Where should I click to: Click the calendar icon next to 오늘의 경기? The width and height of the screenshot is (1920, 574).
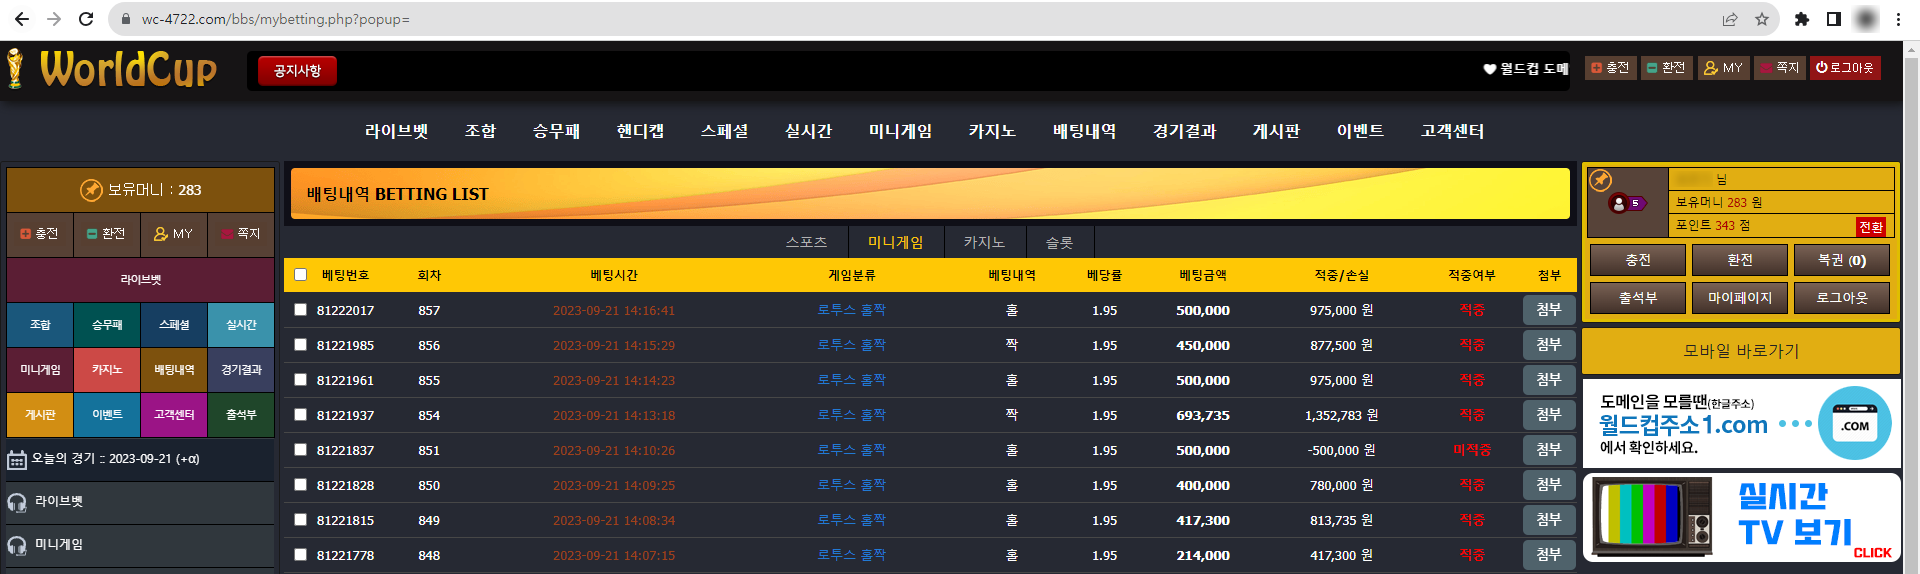tap(17, 460)
